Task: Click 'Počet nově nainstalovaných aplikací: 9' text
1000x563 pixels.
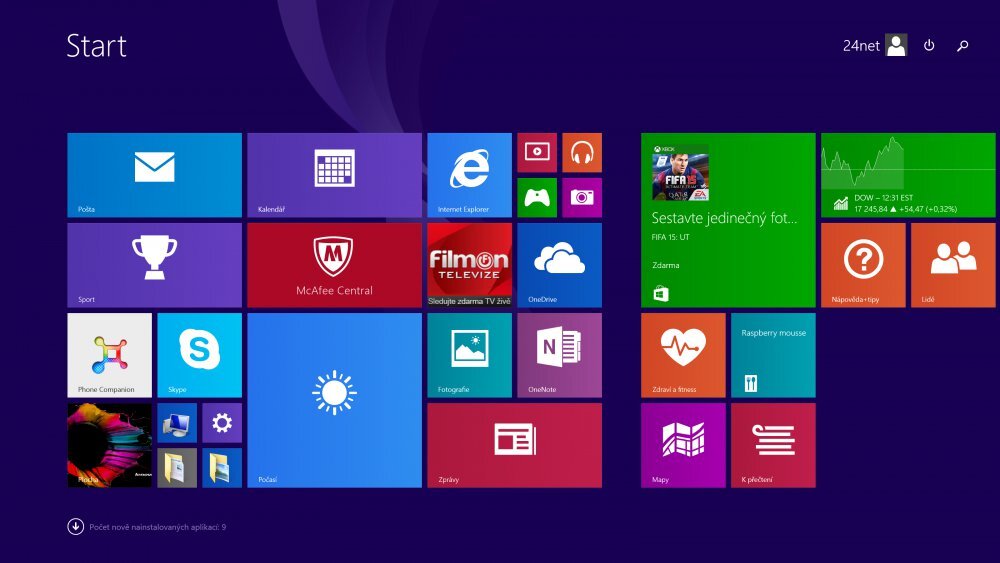Action: [158, 527]
